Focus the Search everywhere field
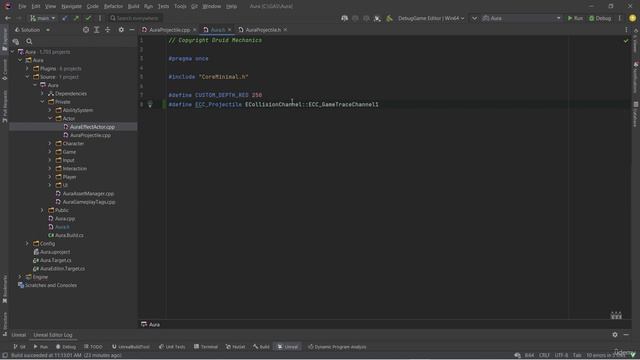Image resolution: width=640 pixels, height=360 pixels. click(x=135, y=18)
